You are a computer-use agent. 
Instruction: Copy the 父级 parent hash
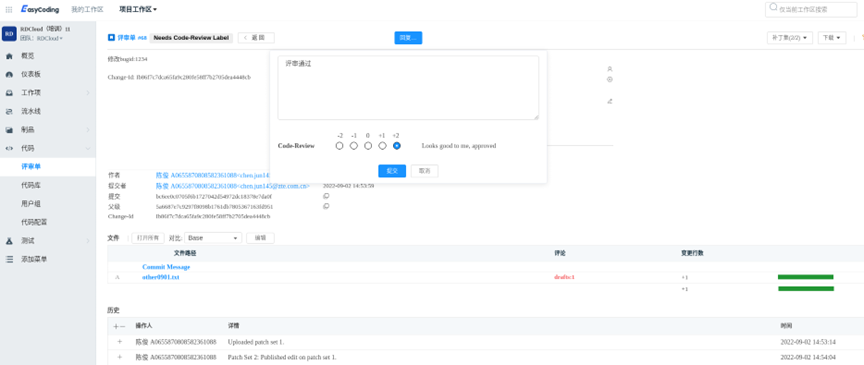(326, 206)
